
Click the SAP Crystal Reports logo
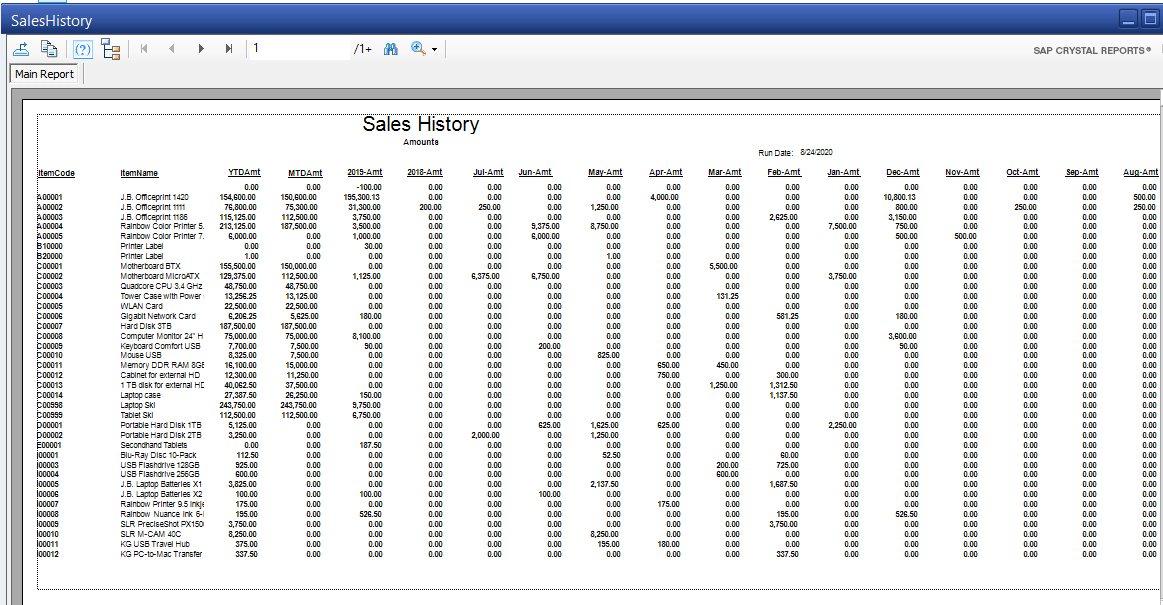pyautogui.click(x=1088, y=51)
